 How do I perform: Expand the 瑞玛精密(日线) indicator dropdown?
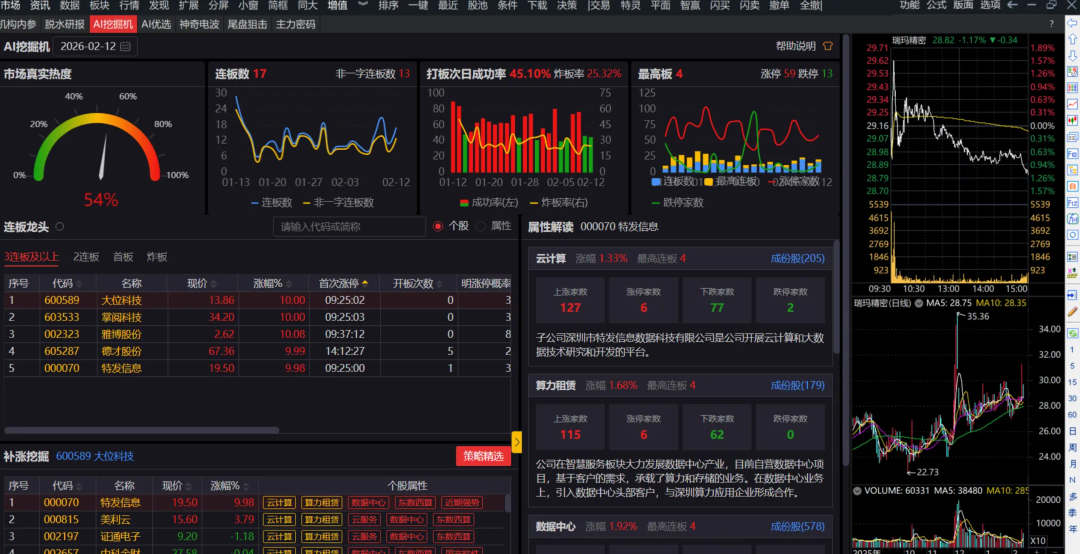pyautogui.click(x=917, y=303)
